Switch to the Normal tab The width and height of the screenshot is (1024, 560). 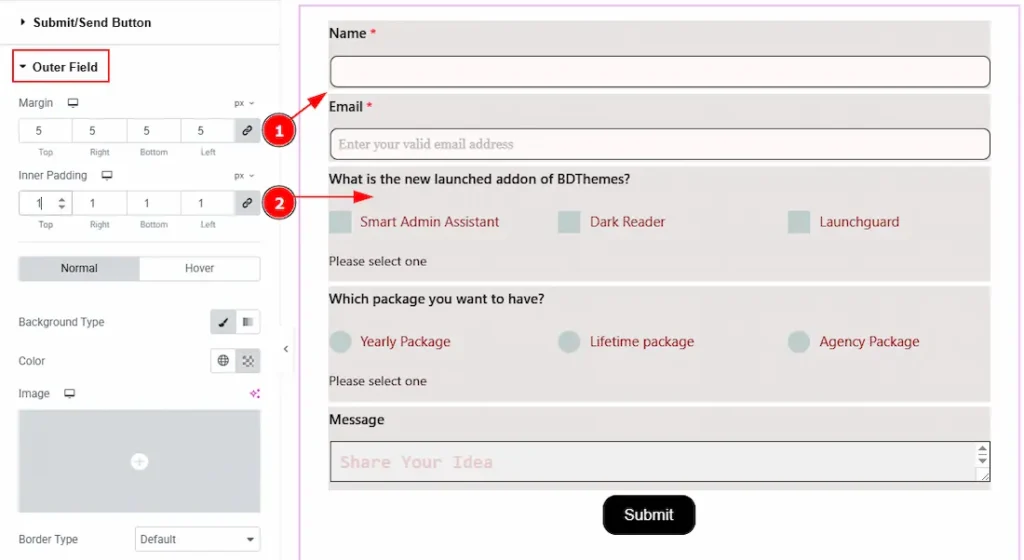[x=79, y=268]
